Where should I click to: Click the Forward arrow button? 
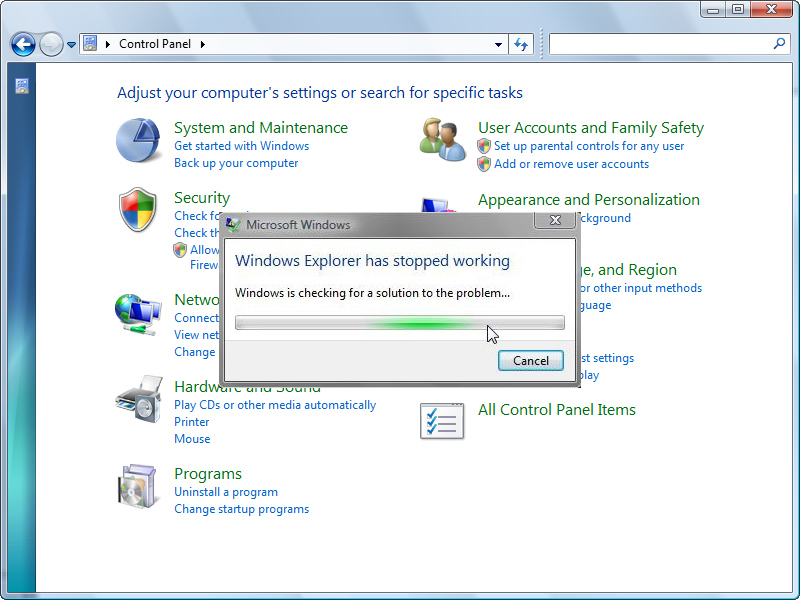pos(51,45)
